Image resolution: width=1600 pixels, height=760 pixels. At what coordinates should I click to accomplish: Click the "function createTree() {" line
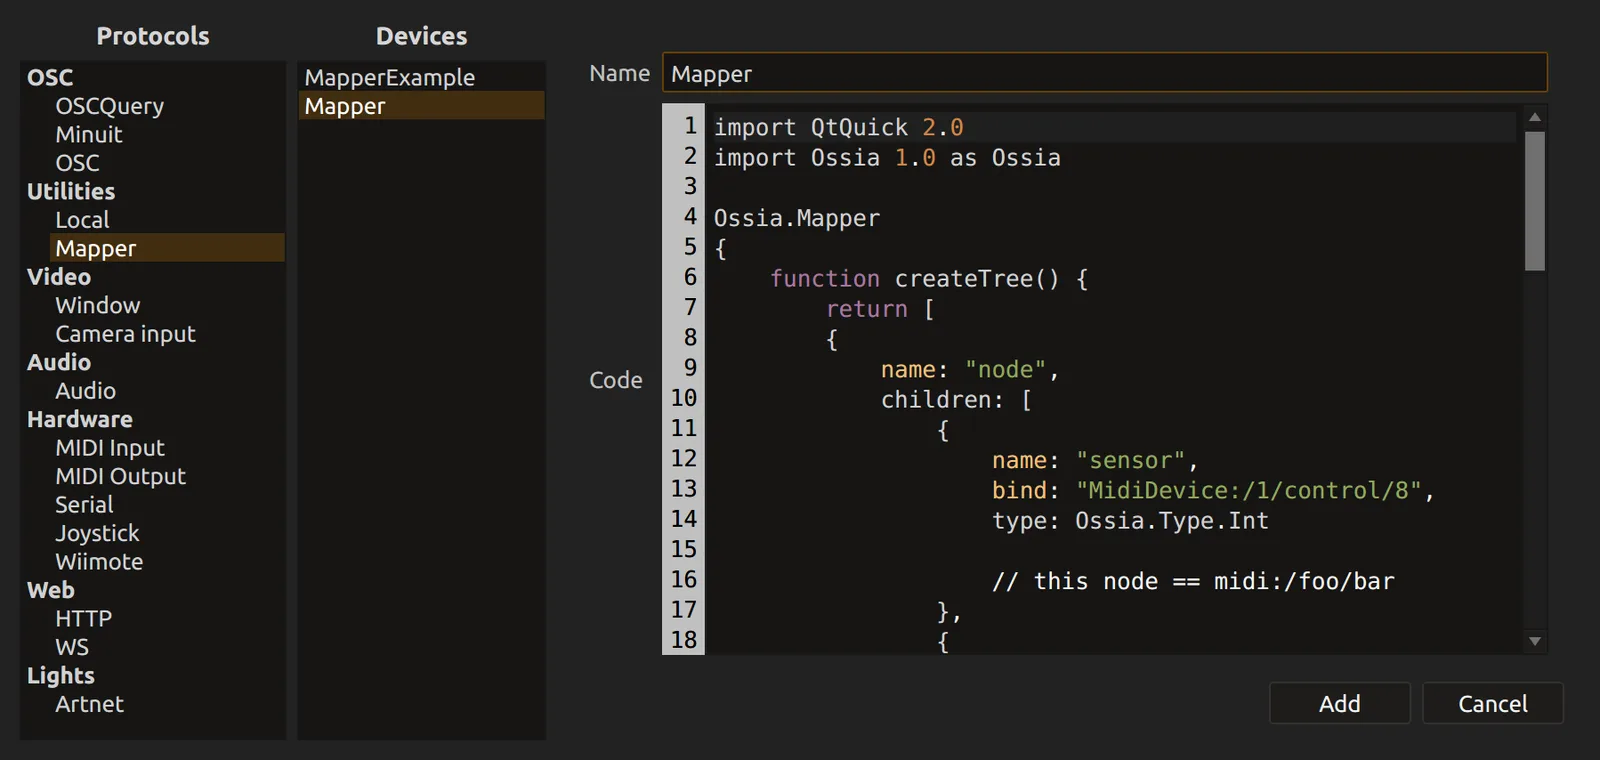pyautogui.click(x=929, y=278)
